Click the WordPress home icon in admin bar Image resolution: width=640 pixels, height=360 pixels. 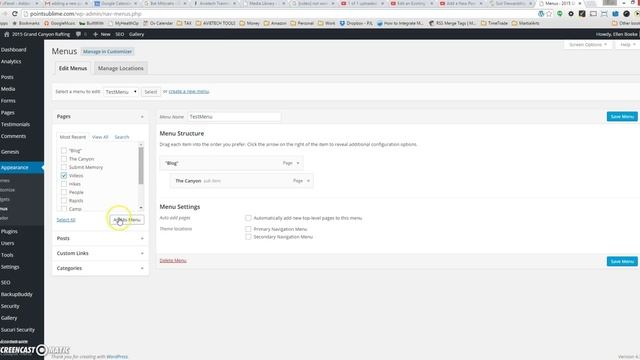pyautogui.click(x=7, y=34)
